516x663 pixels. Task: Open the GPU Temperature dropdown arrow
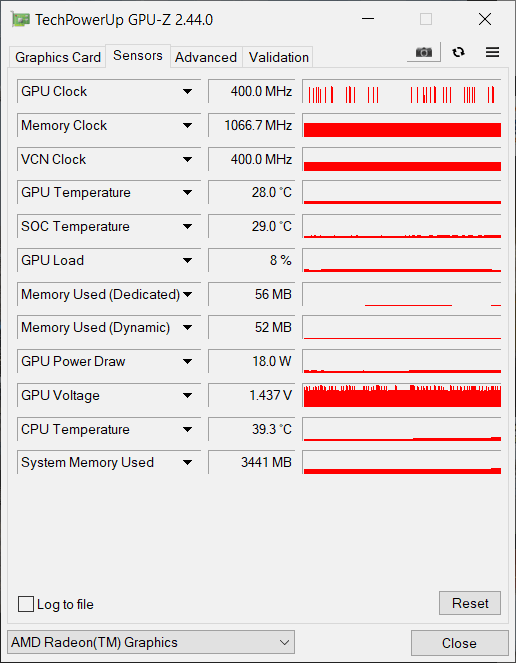[x=187, y=192]
